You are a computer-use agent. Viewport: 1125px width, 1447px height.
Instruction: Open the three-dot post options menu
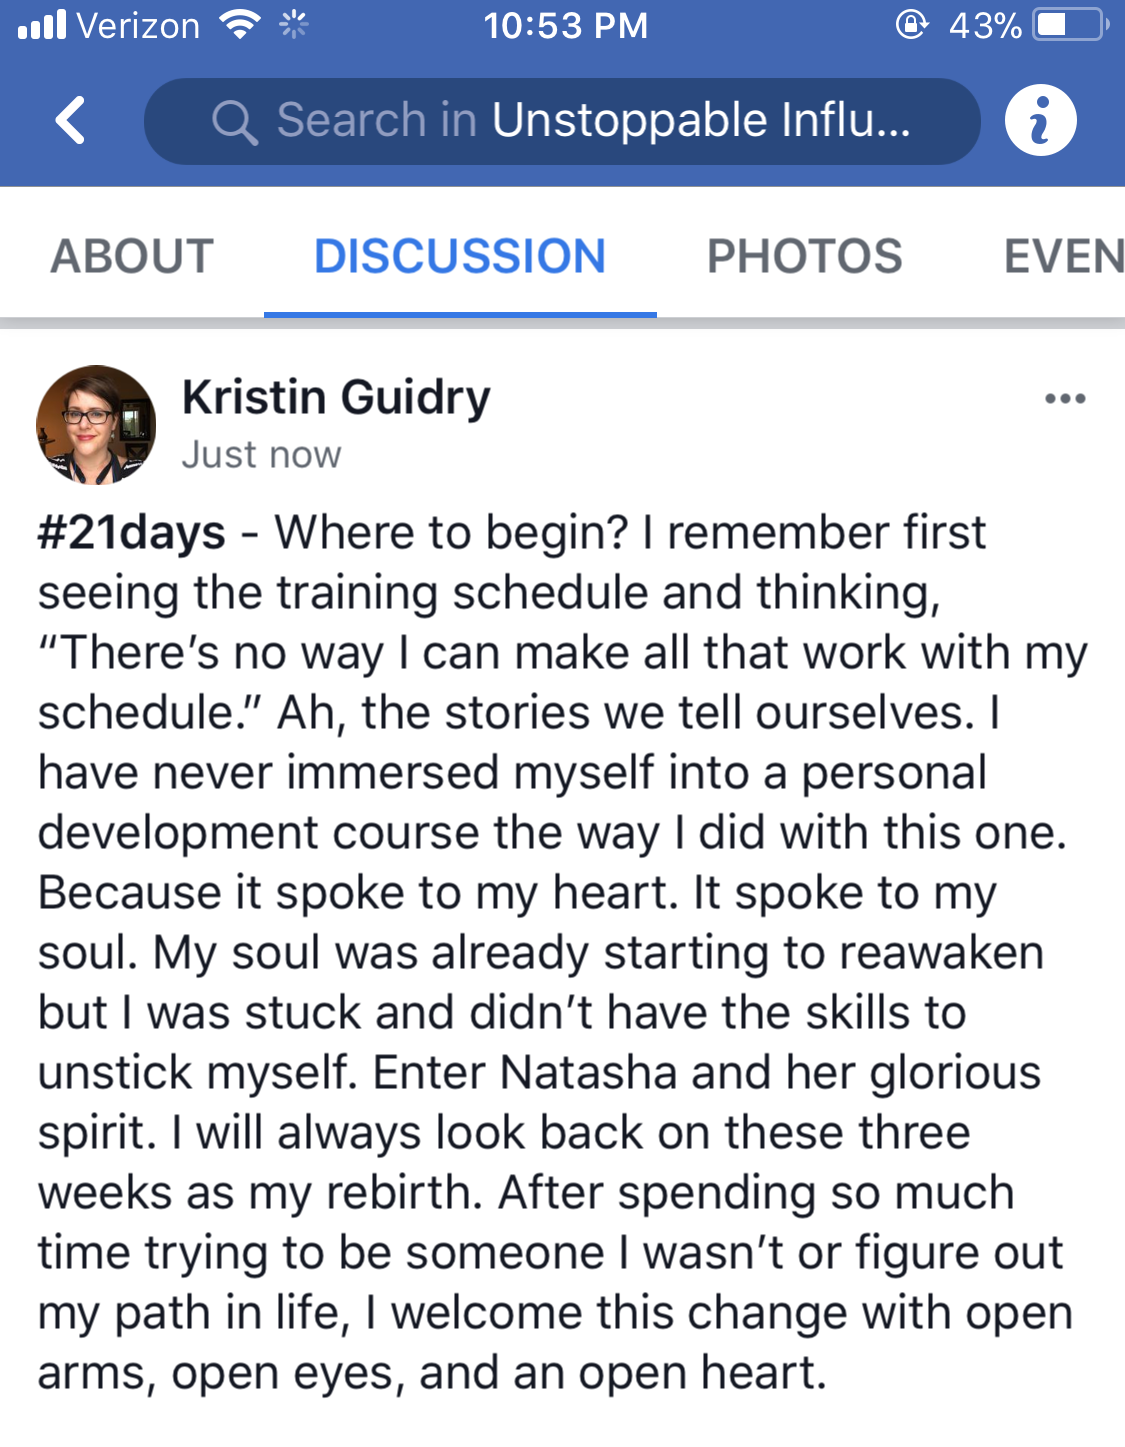[1065, 398]
